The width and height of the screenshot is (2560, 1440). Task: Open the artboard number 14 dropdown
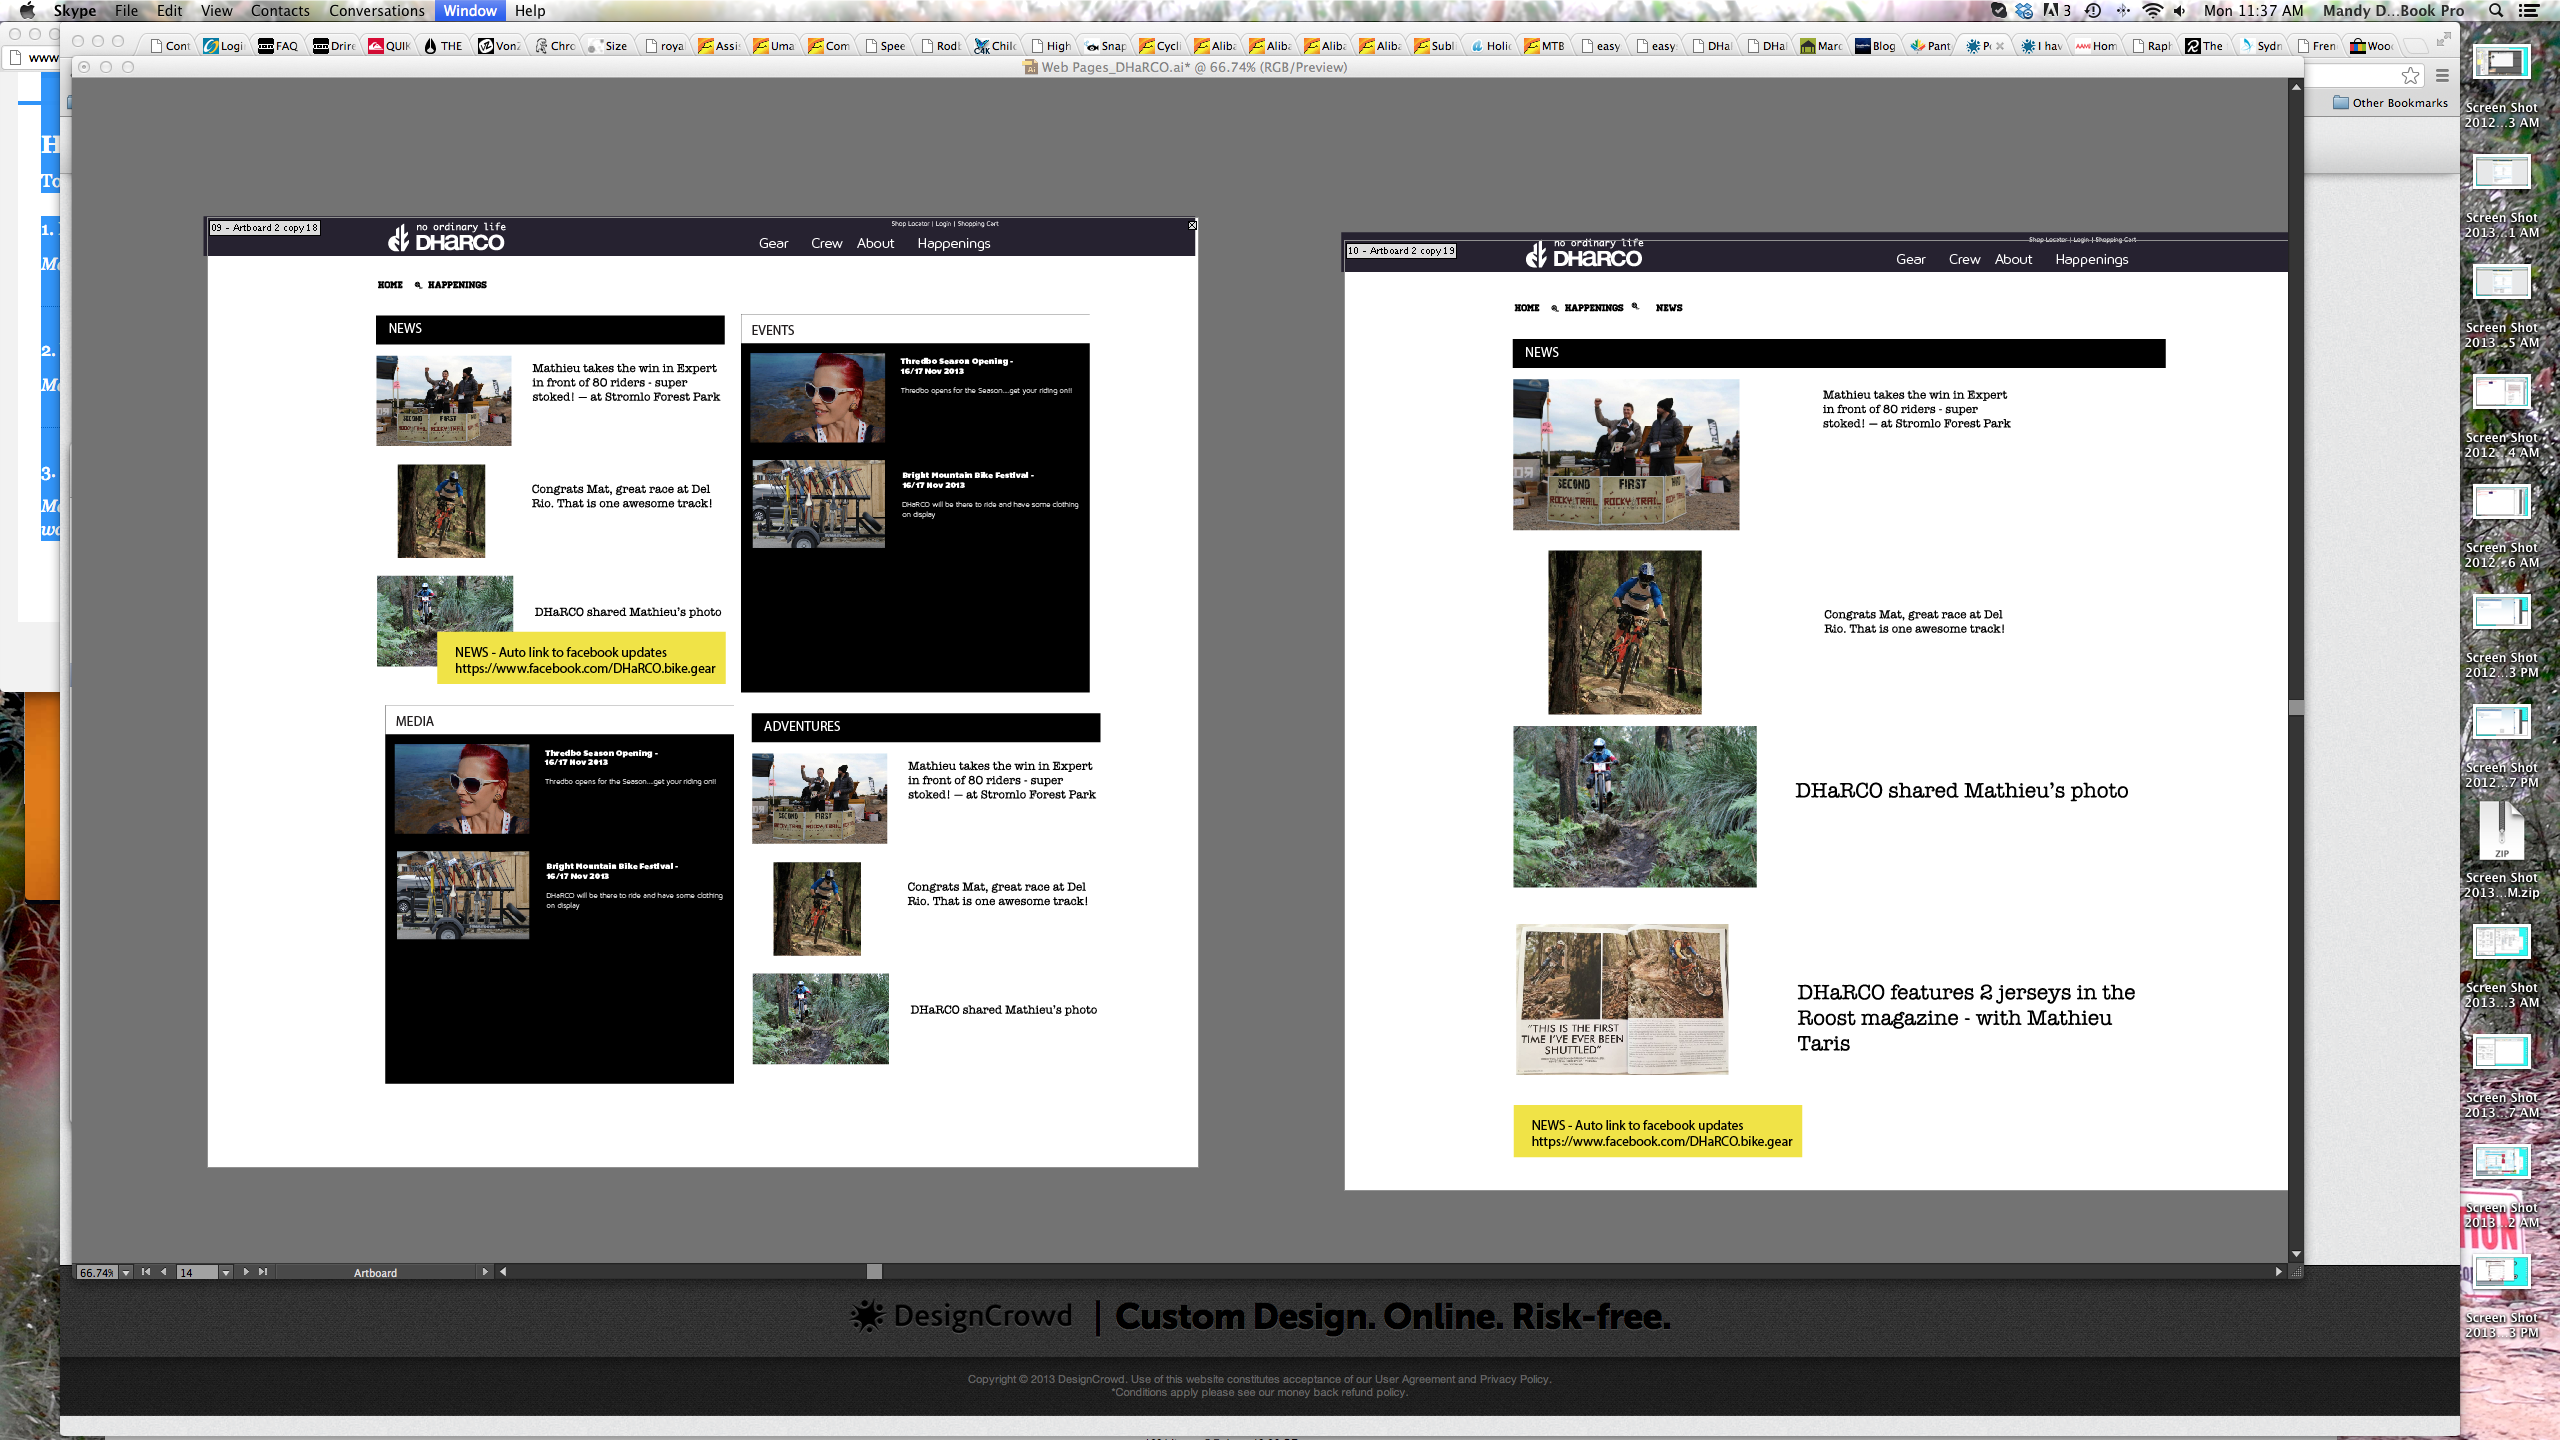226,1273
